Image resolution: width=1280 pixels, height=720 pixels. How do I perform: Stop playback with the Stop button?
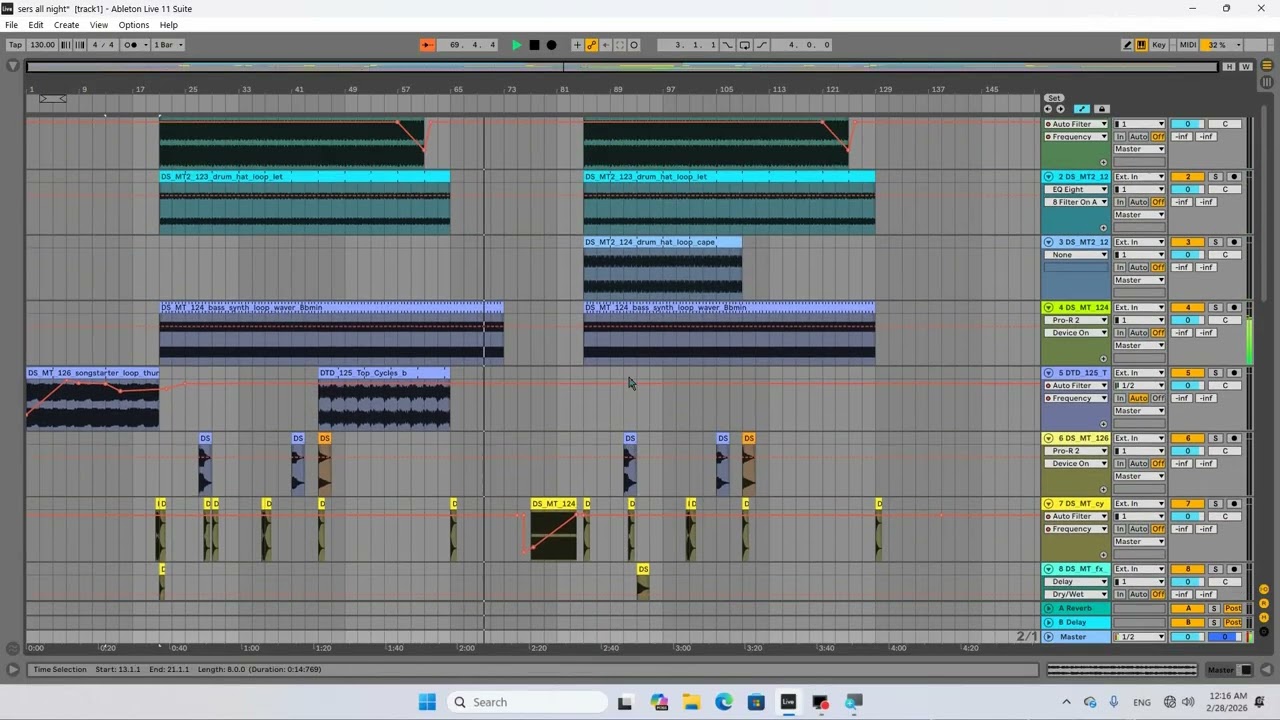534,45
